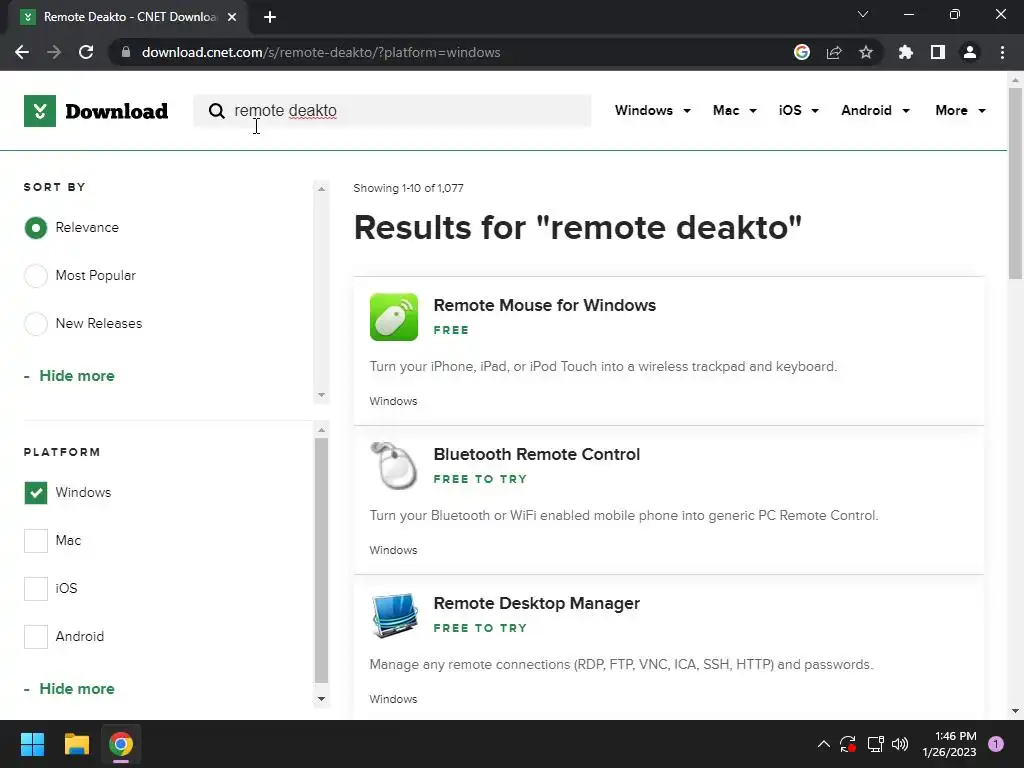Share this page via the share icon

pos(834,52)
